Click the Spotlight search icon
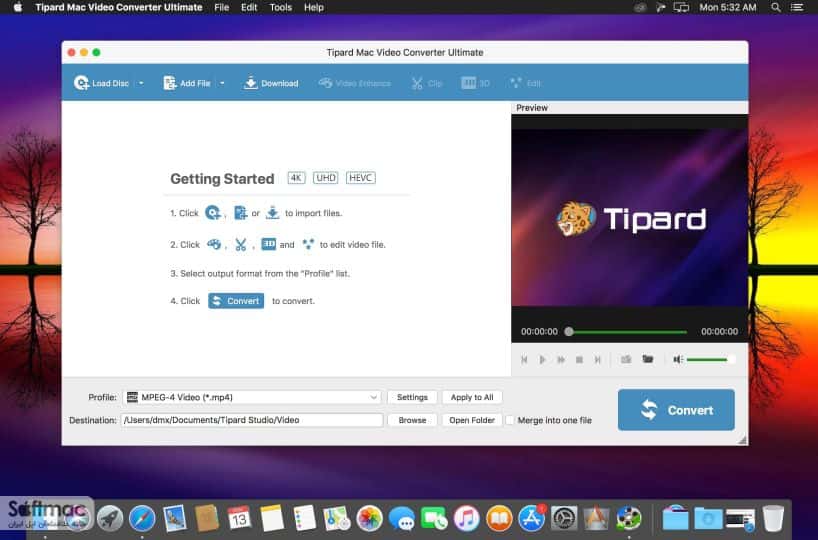818x540 pixels. (x=776, y=7)
